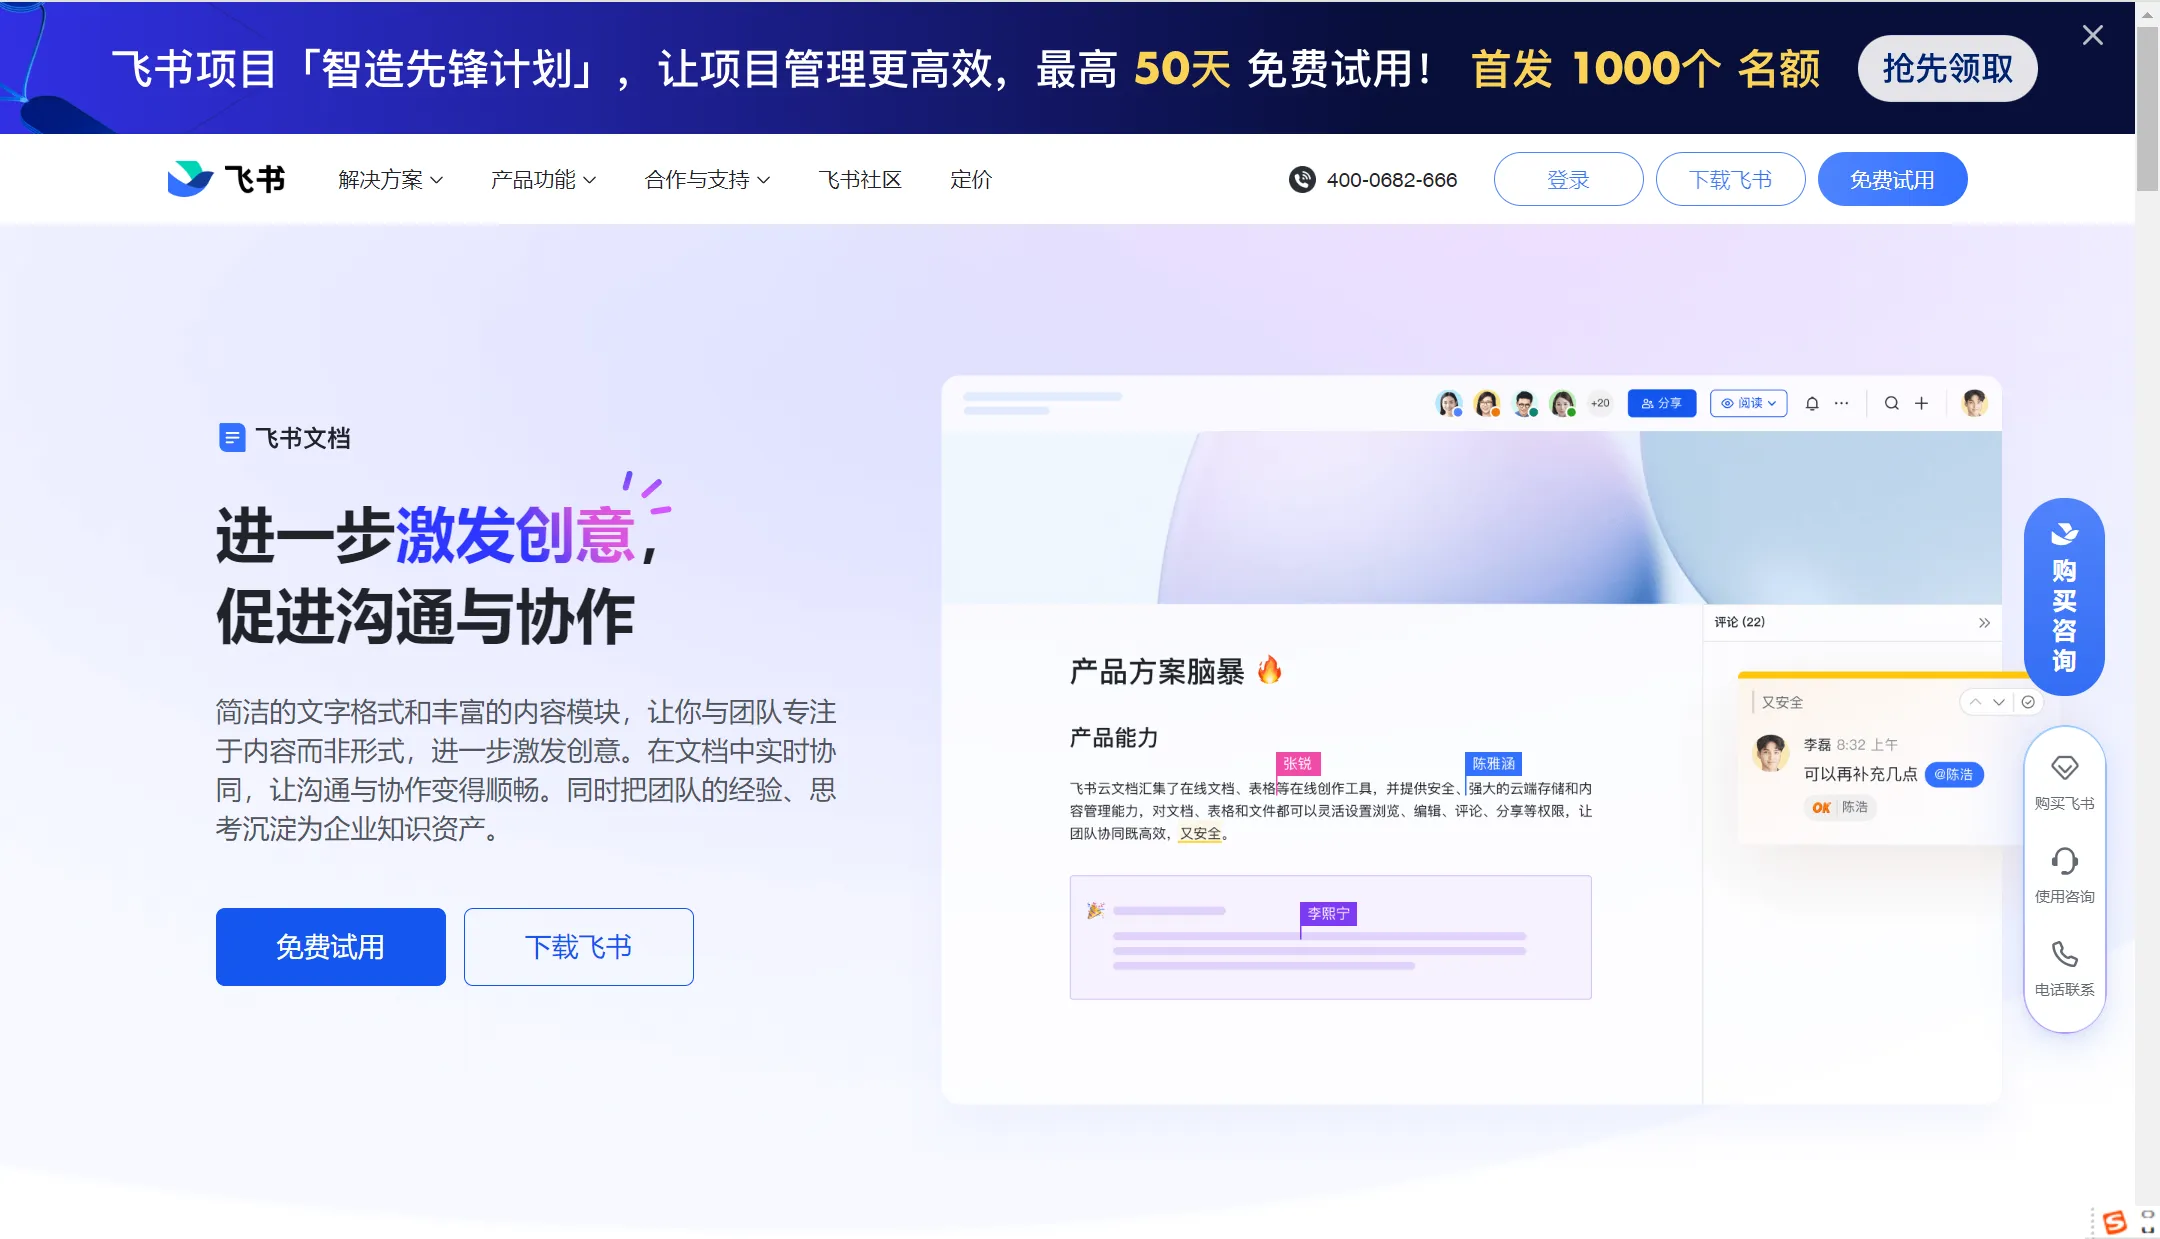2160x1239 pixels.
Task: Click the +20 more collaborators badge
Action: (1601, 403)
